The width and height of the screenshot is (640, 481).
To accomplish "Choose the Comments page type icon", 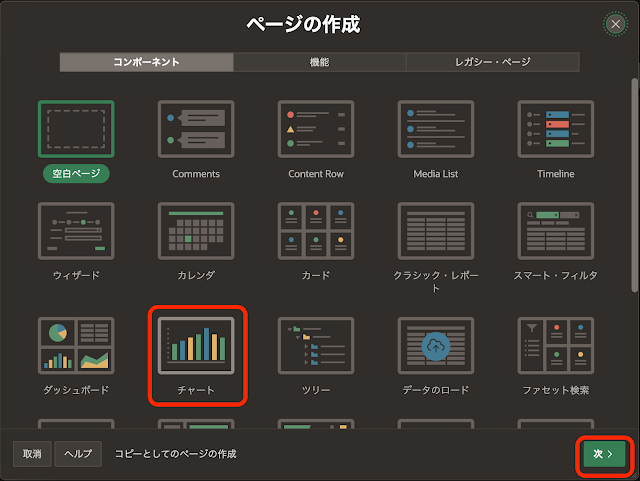I will tap(196, 129).
